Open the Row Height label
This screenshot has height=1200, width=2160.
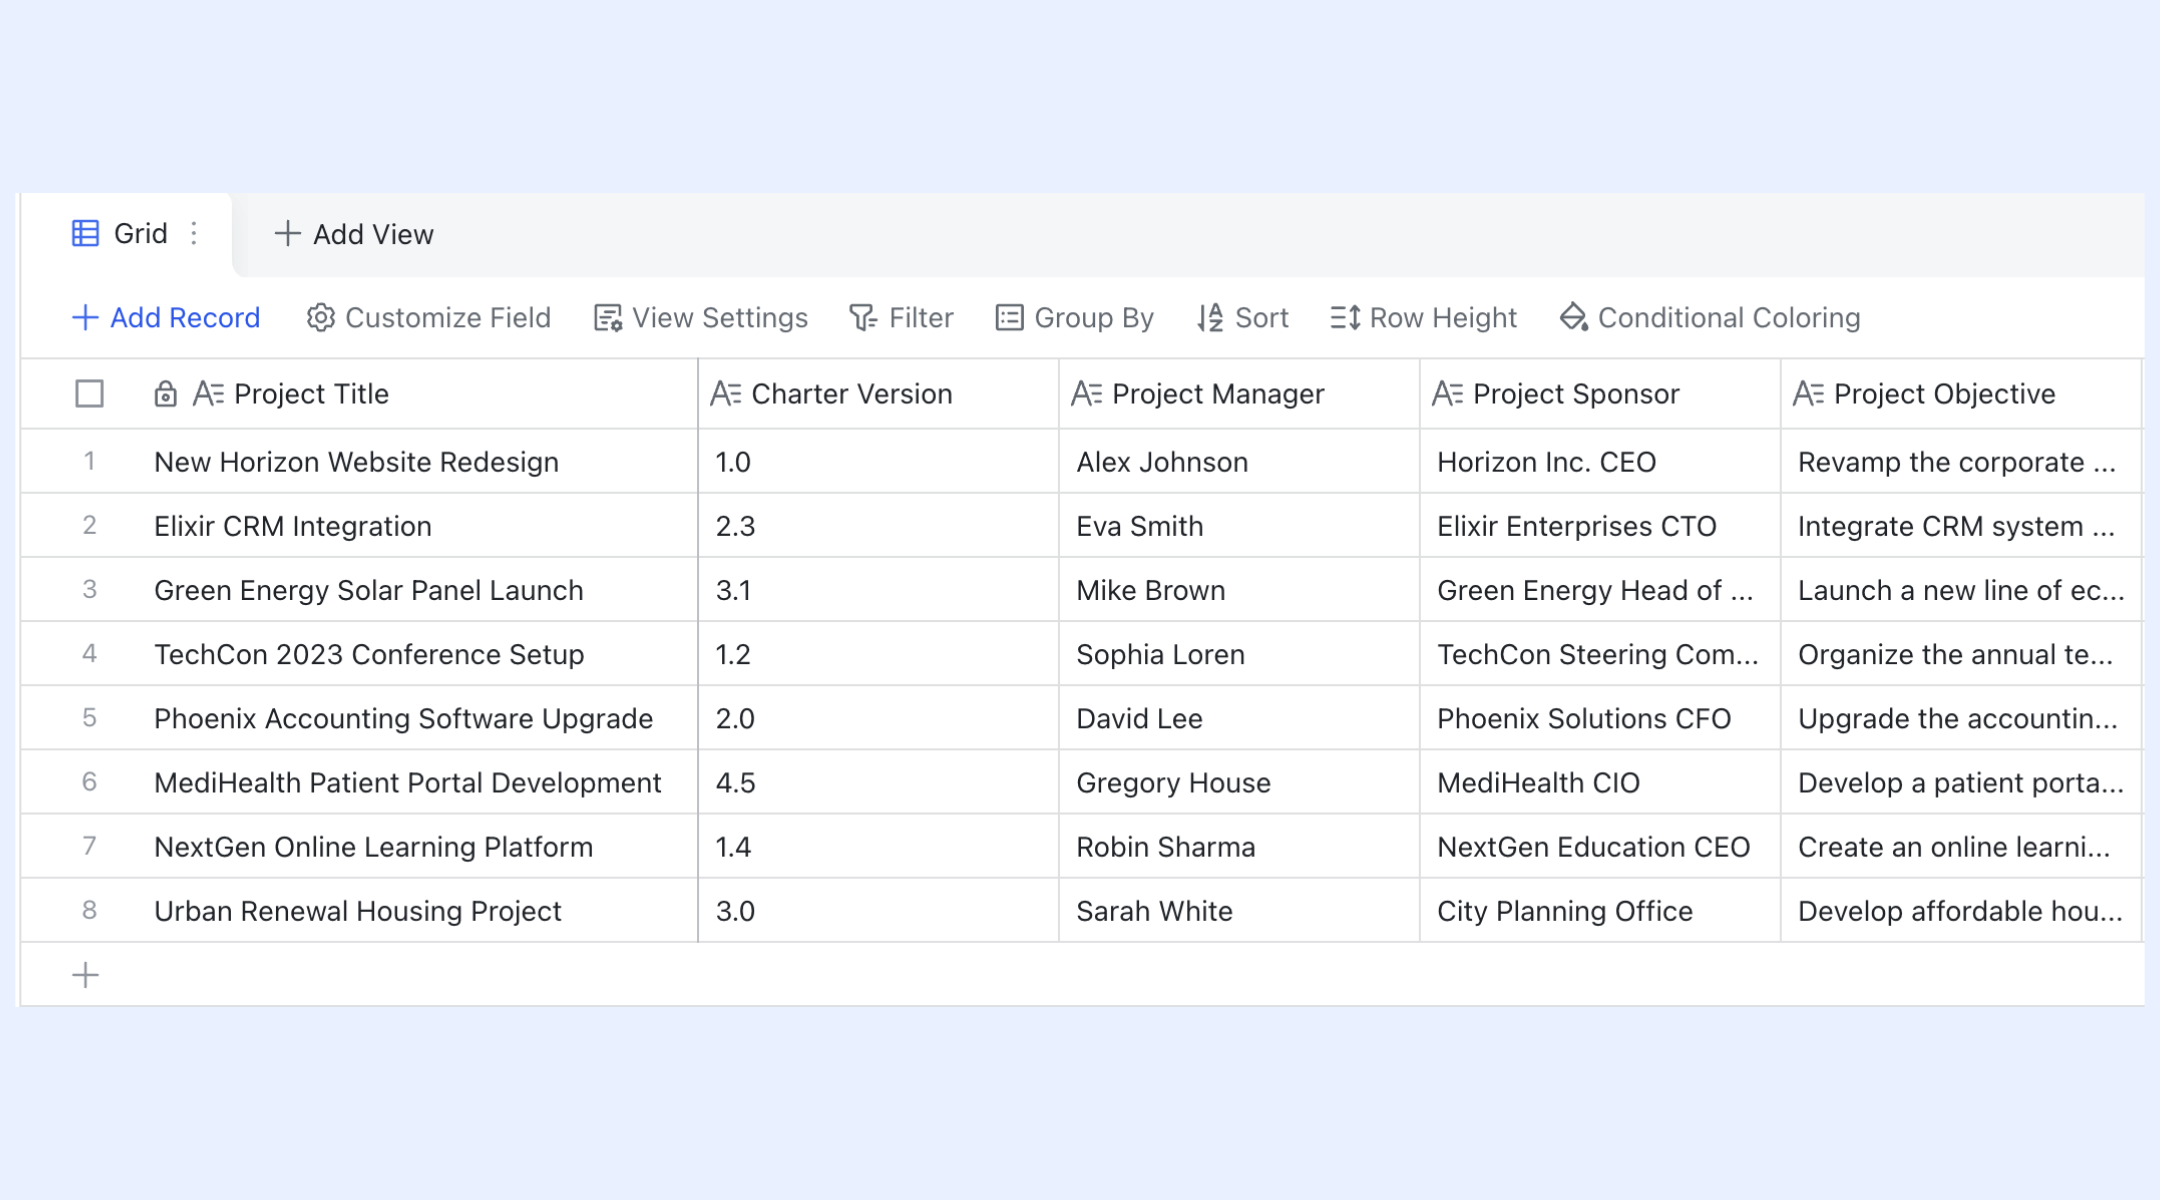click(x=1443, y=318)
